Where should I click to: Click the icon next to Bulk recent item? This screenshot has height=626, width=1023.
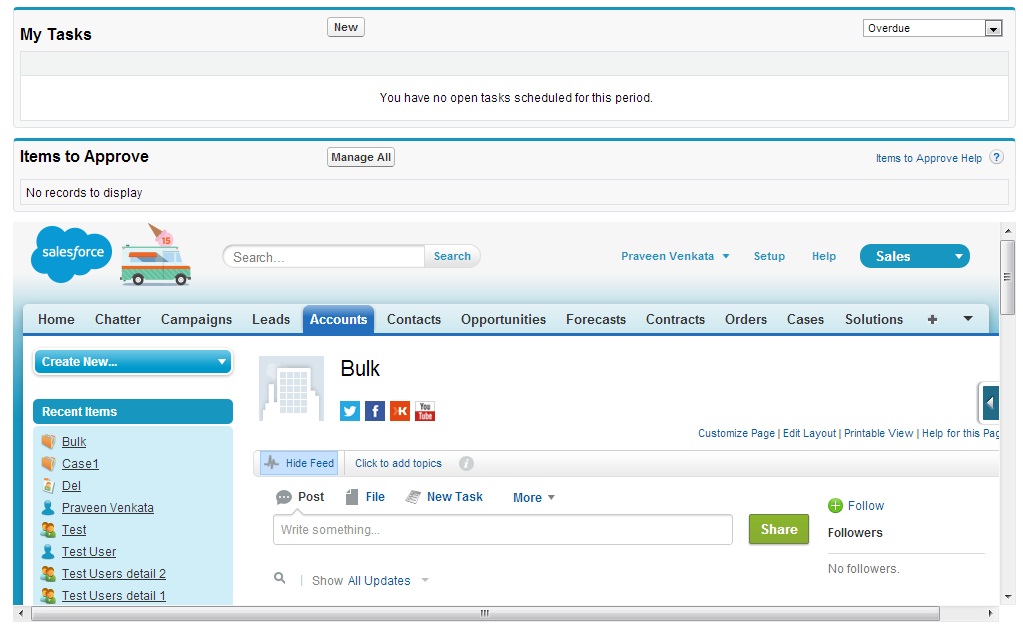coord(48,442)
